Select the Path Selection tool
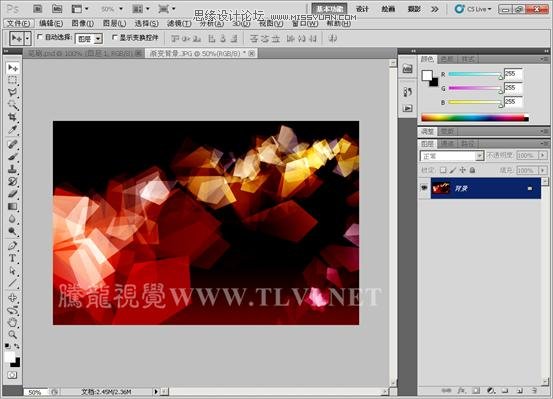Viewport: 553px width, 399px height. tap(13, 271)
